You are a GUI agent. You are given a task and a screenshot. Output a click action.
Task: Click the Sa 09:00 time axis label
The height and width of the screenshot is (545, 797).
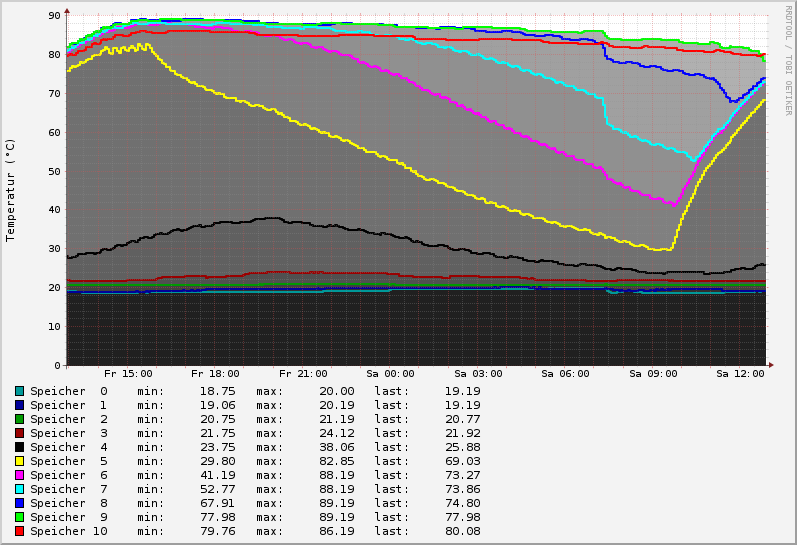(x=653, y=374)
